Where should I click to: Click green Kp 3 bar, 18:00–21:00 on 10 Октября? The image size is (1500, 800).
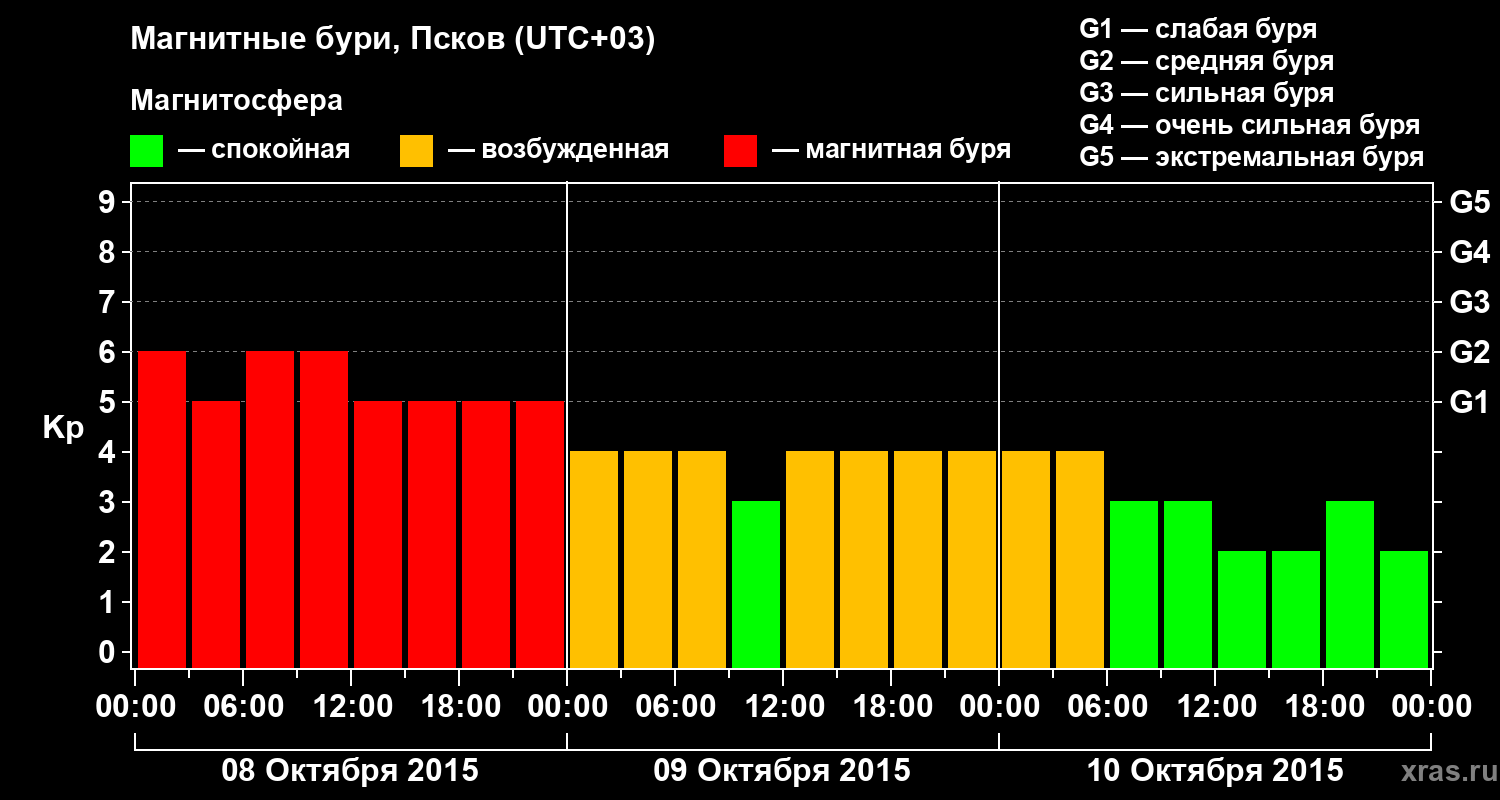pos(1350,585)
